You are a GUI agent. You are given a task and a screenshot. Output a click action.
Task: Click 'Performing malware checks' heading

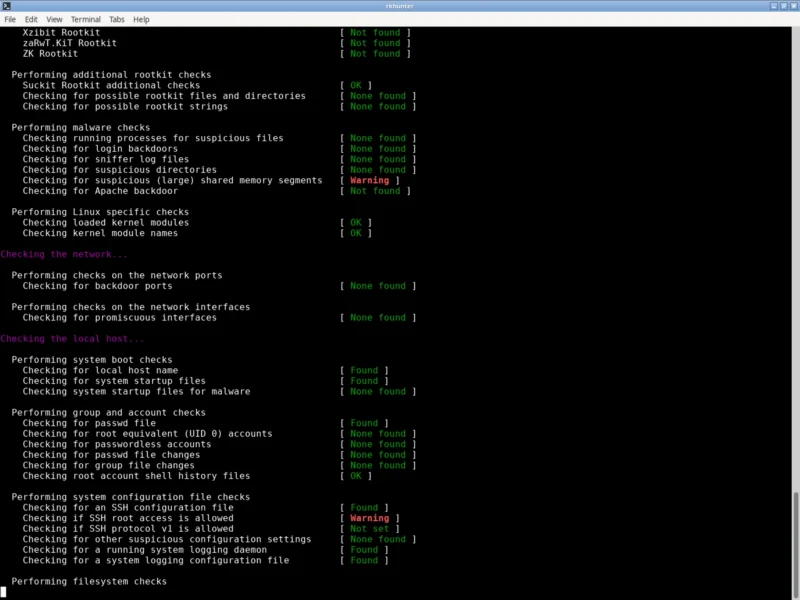pos(81,128)
